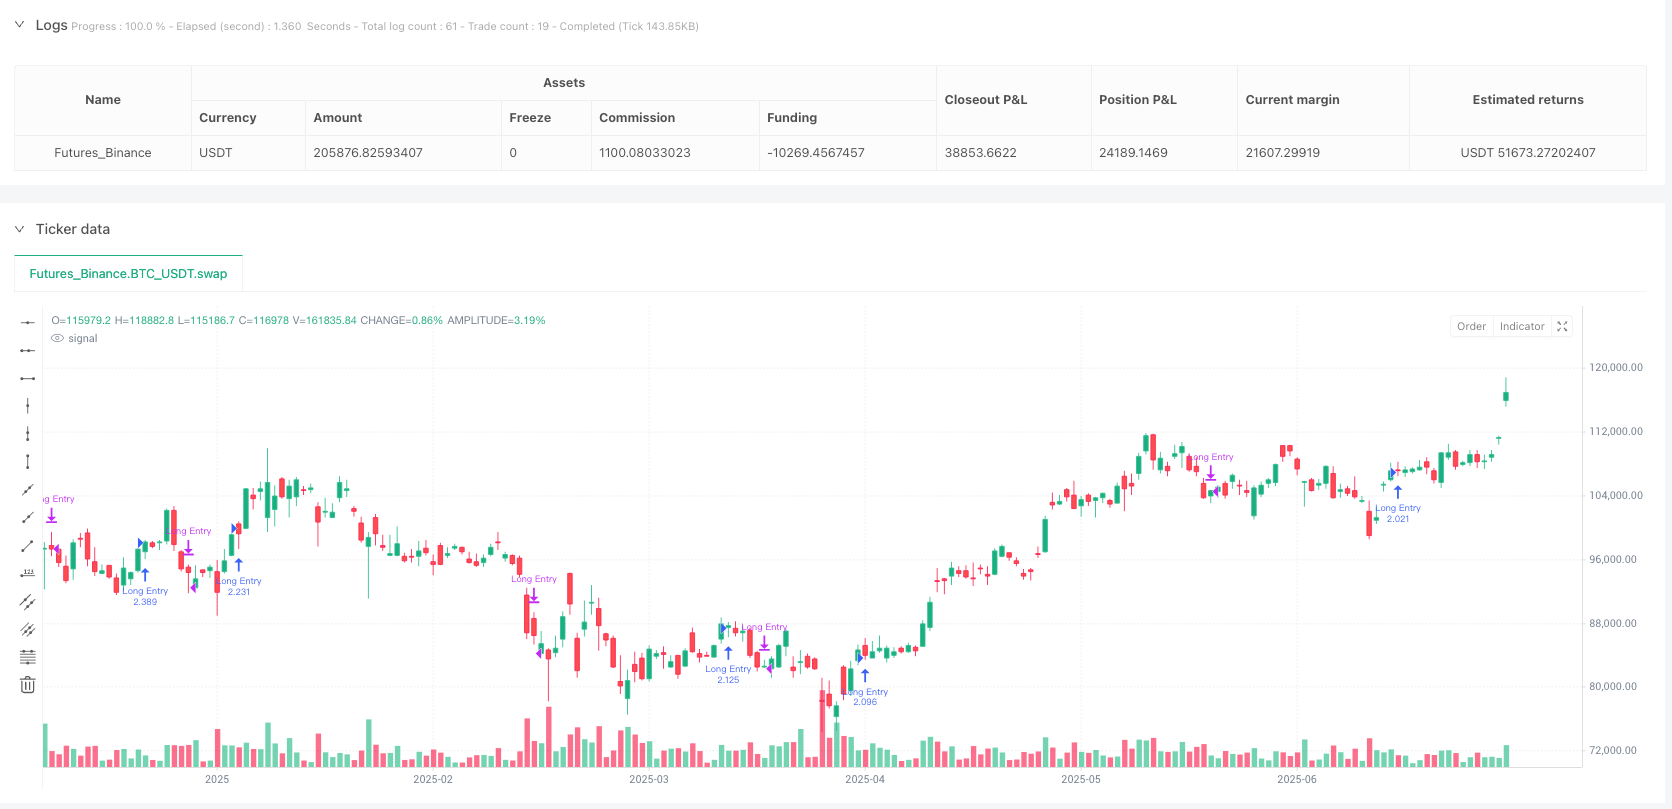Screen dimensions: 1672x809
Task: Select the diagonal segment drawing tool
Action: coord(28,546)
